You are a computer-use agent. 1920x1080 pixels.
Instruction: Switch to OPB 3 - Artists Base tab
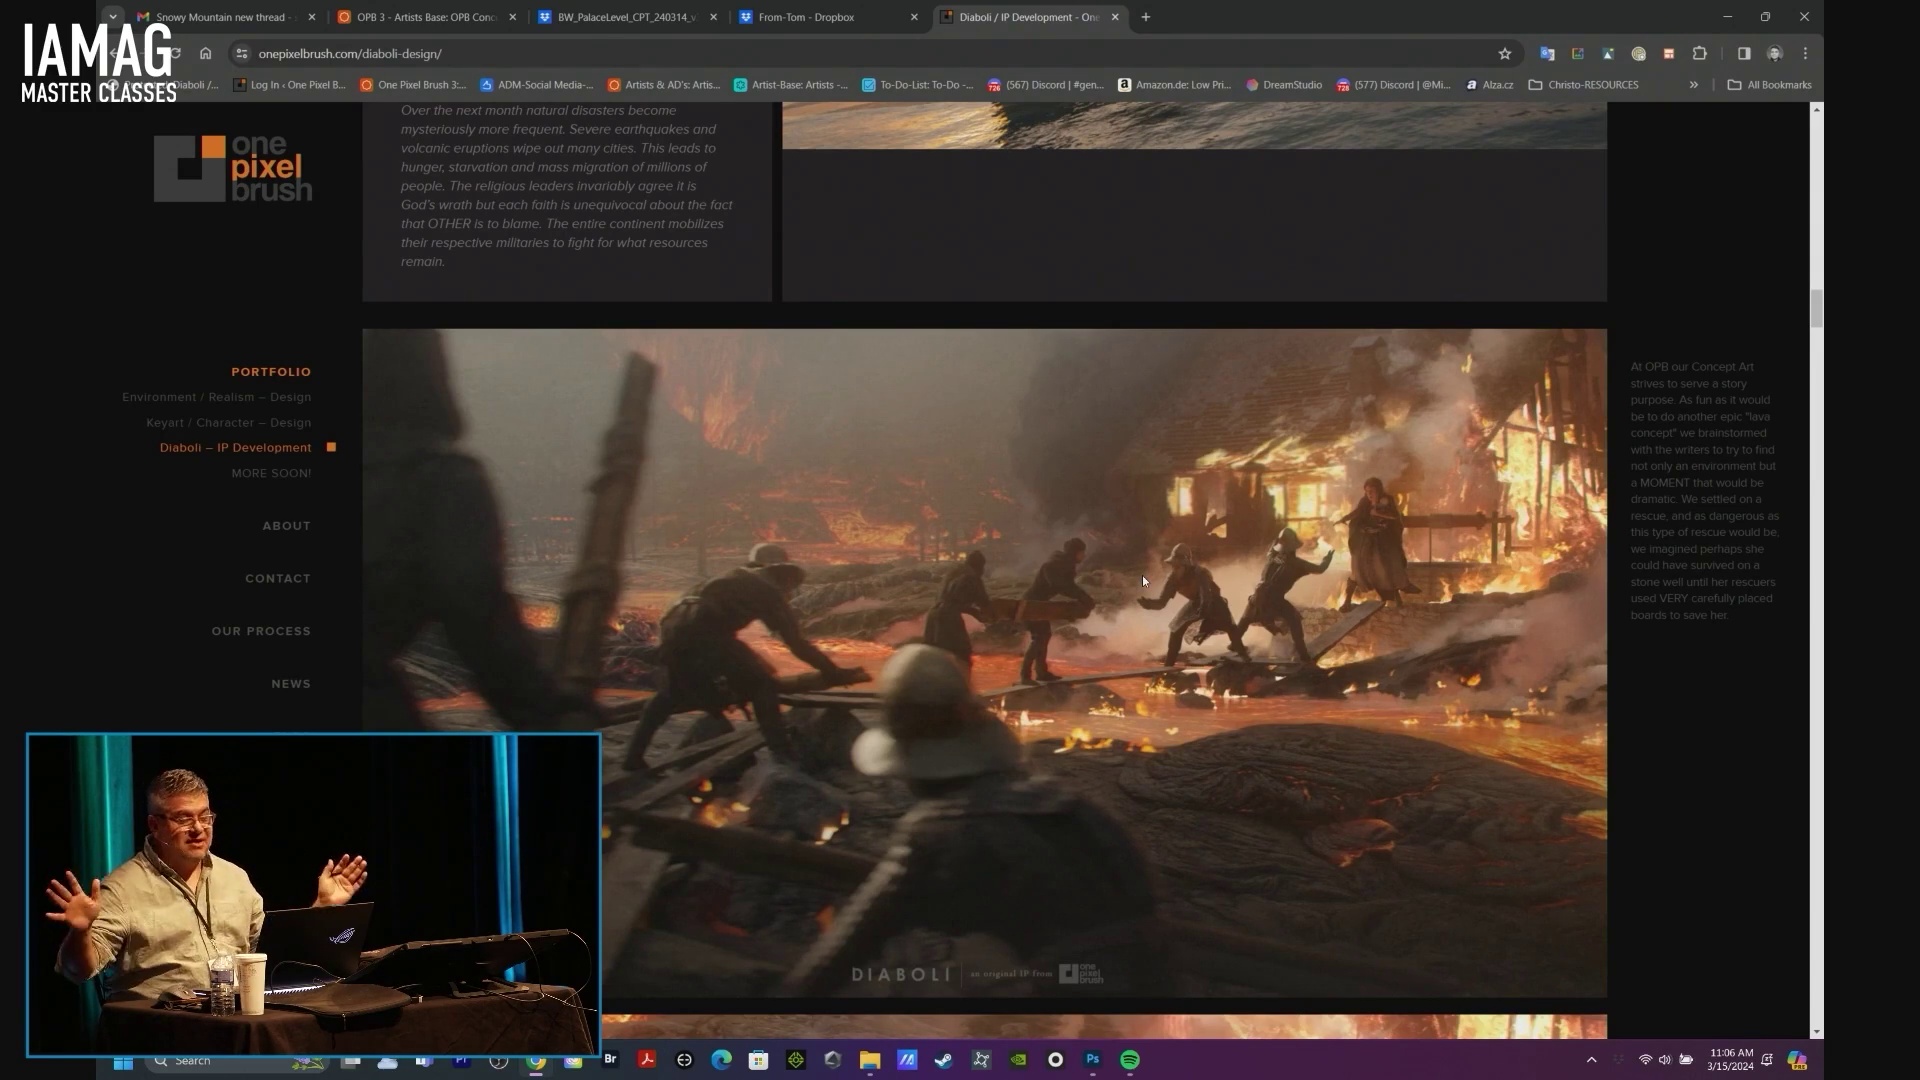[428, 17]
